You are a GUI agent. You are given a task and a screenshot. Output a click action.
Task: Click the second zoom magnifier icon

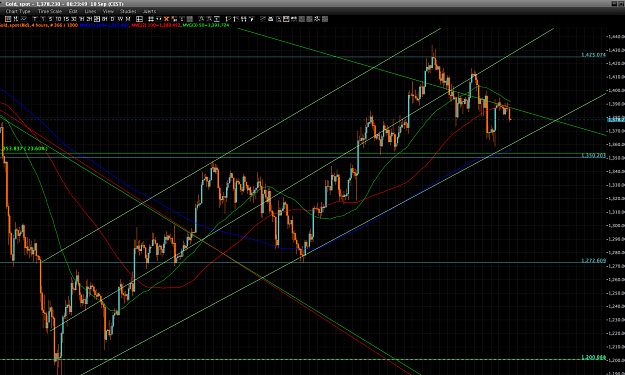click(209, 19)
